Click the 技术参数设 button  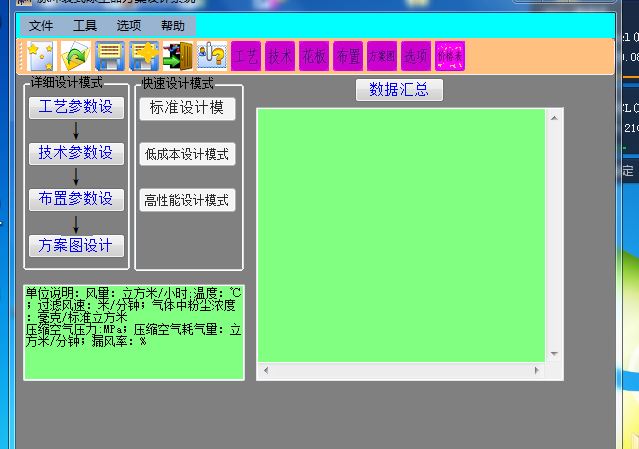point(76,154)
